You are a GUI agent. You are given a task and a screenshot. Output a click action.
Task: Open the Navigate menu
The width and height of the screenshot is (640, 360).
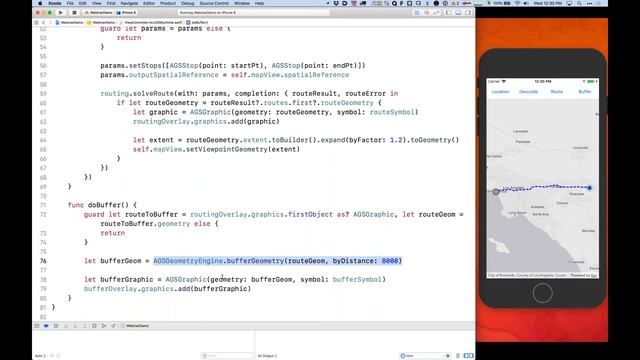[x=129, y=3]
